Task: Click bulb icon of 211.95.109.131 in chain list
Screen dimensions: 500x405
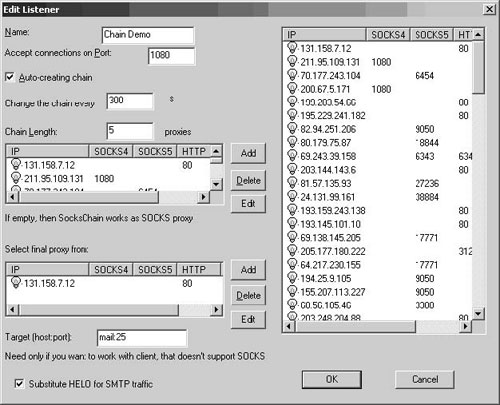Action: point(16,178)
